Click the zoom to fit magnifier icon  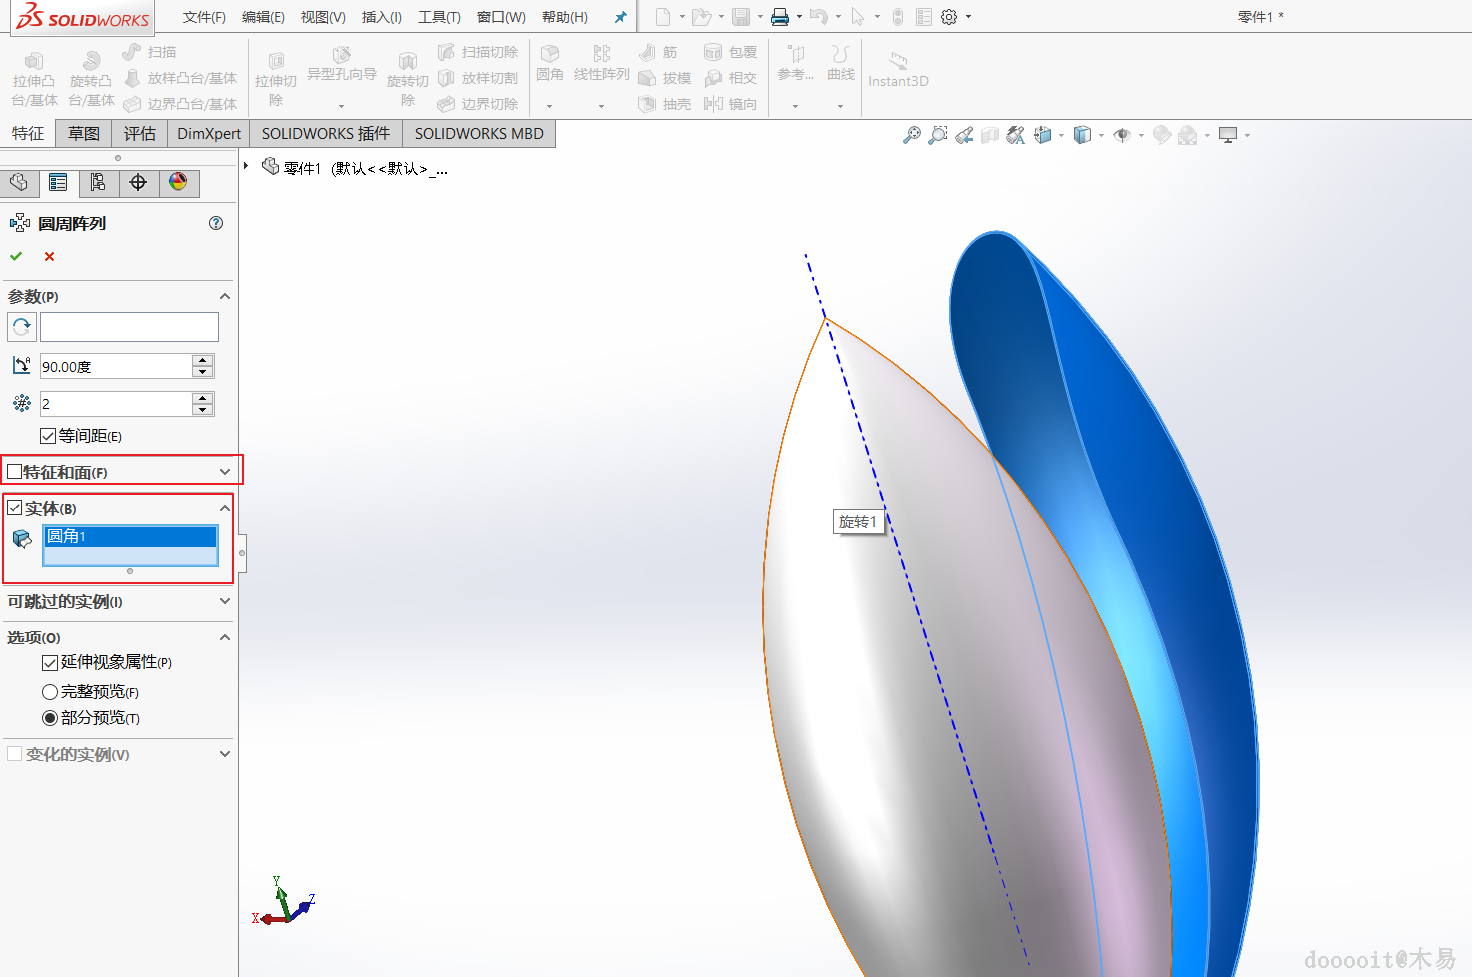coord(911,135)
